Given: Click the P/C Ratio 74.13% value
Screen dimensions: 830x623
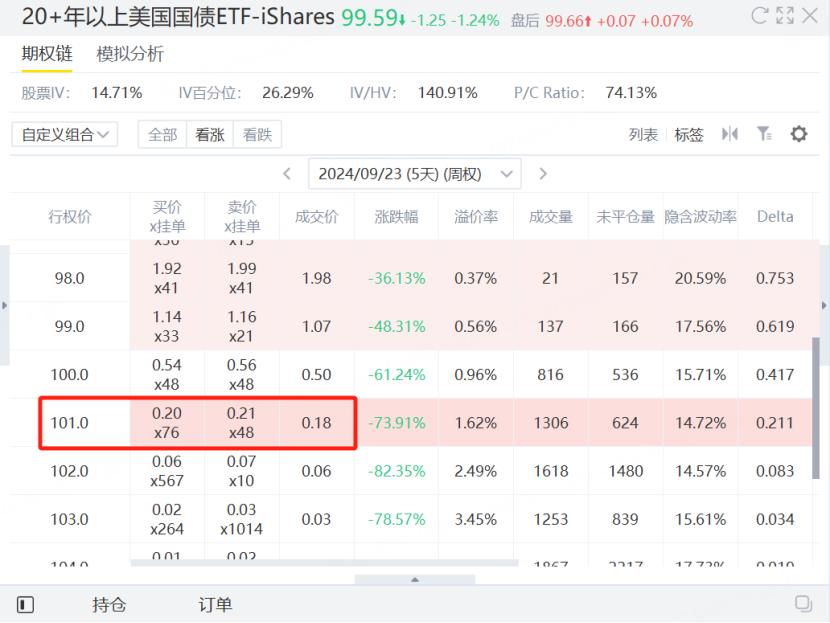Looking at the screenshot, I should point(631,93).
